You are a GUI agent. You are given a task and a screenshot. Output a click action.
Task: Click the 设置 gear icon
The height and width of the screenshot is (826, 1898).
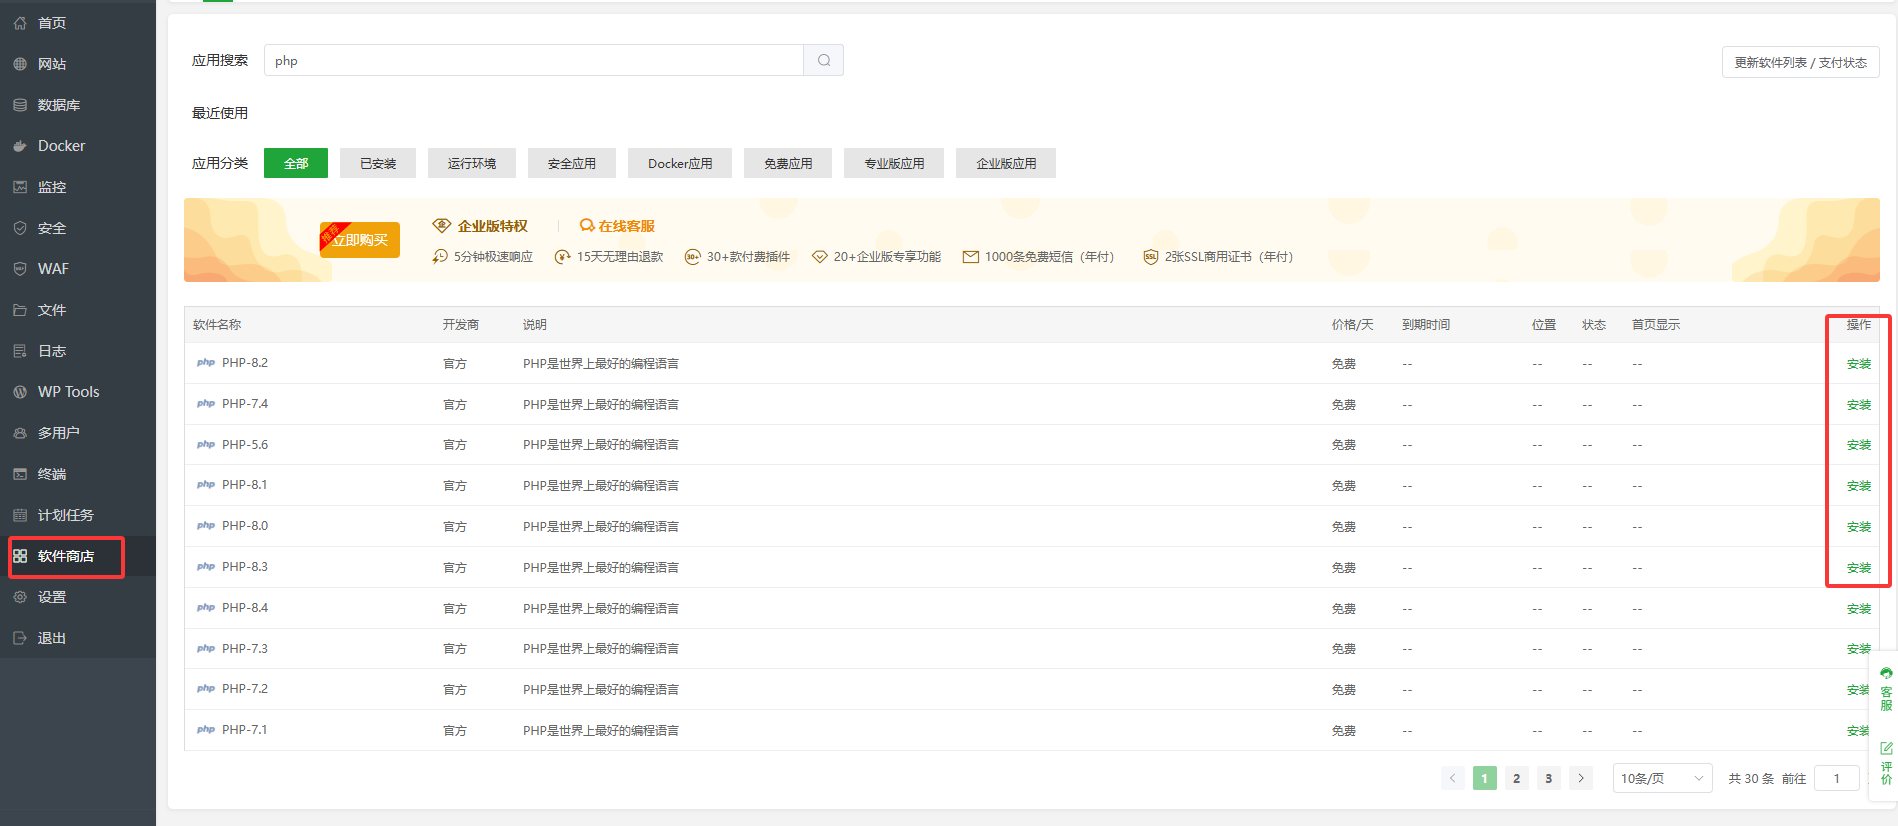[x=20, y=597]
